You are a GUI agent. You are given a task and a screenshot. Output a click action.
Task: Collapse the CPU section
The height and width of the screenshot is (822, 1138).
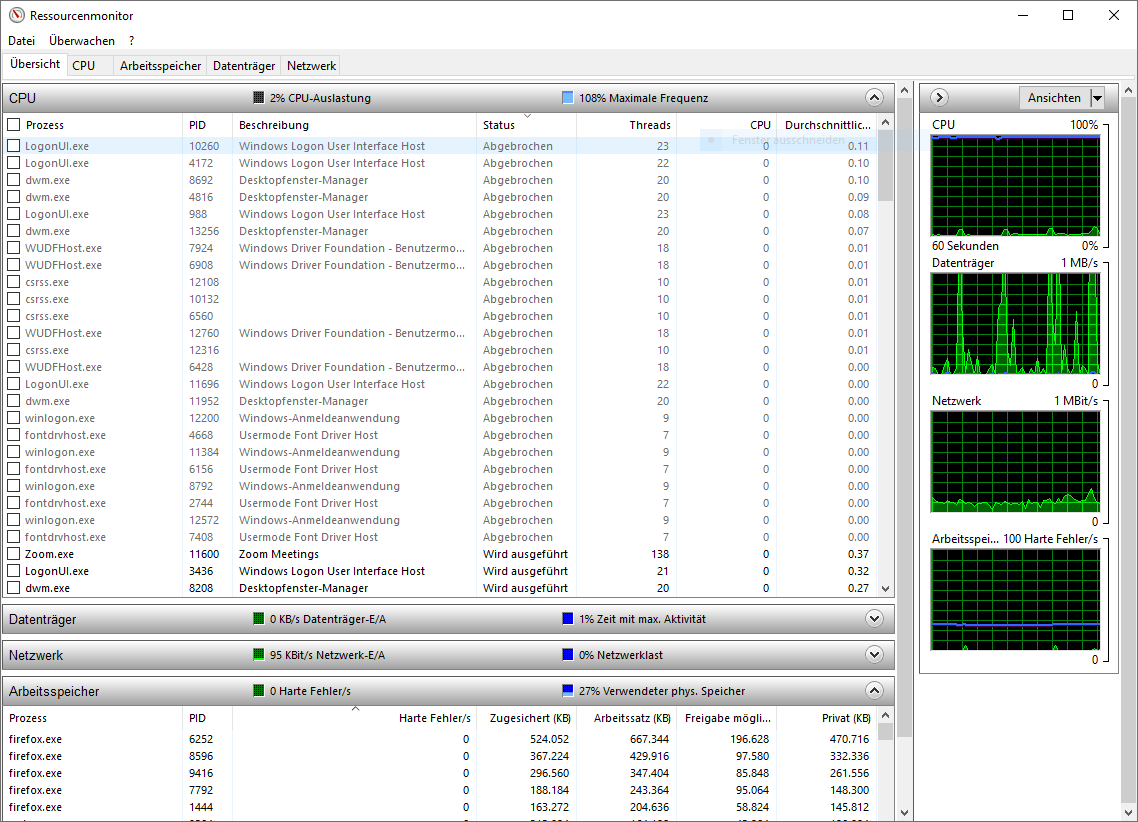pos(873,97)
